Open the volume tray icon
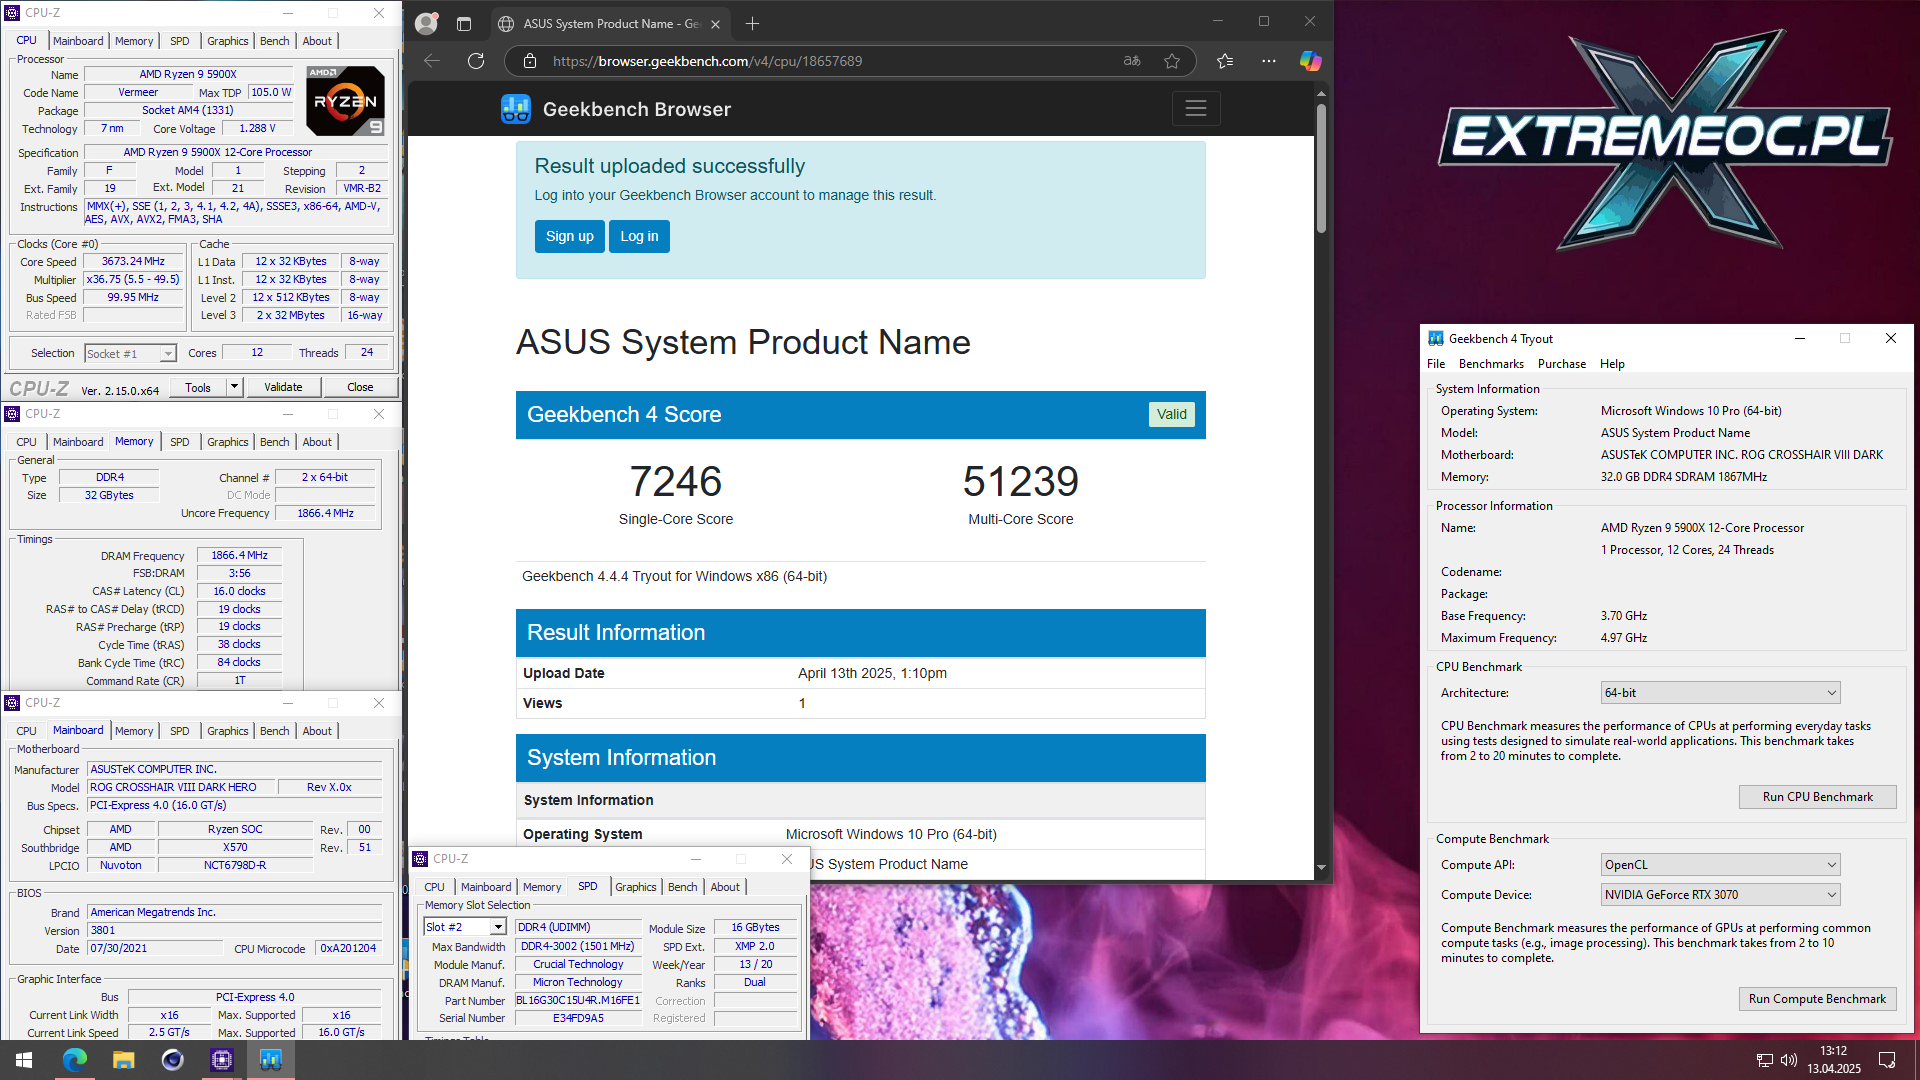1920x1080 pixels. pyautogui.click(x=1789, y=1060)
